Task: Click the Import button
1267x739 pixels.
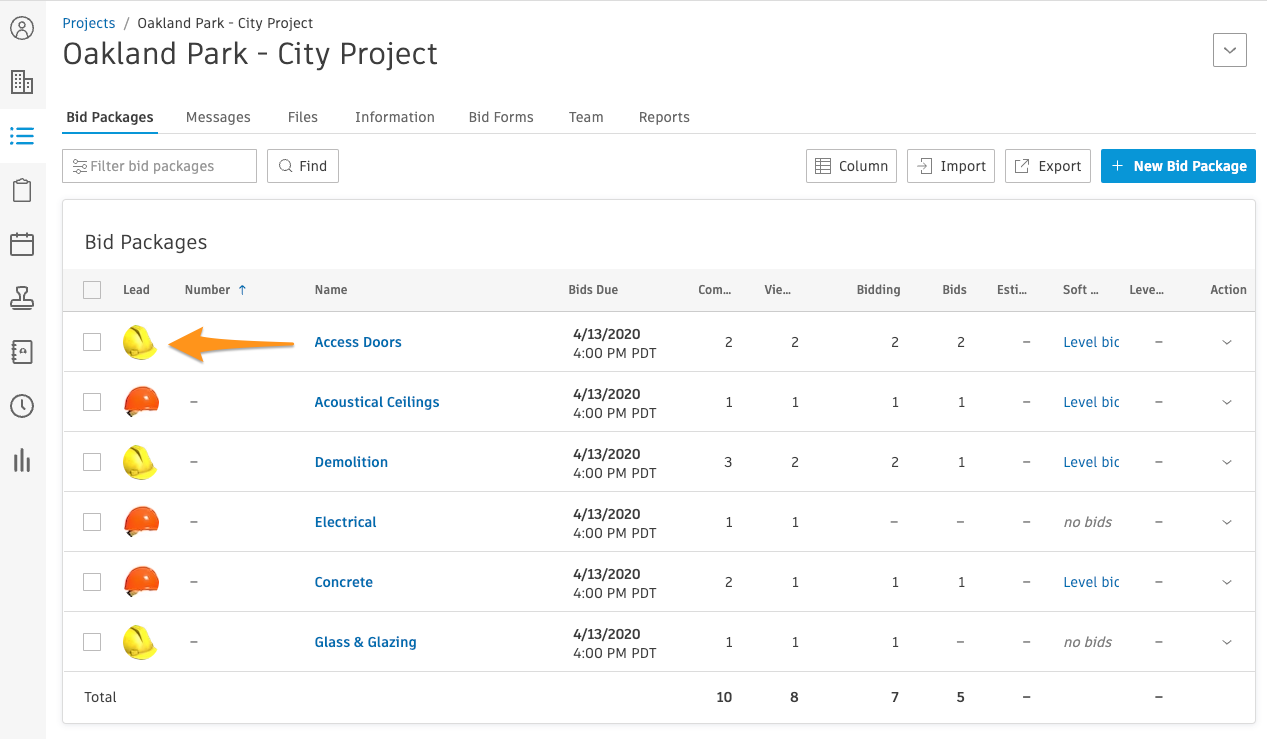Action: pos(951,166)
